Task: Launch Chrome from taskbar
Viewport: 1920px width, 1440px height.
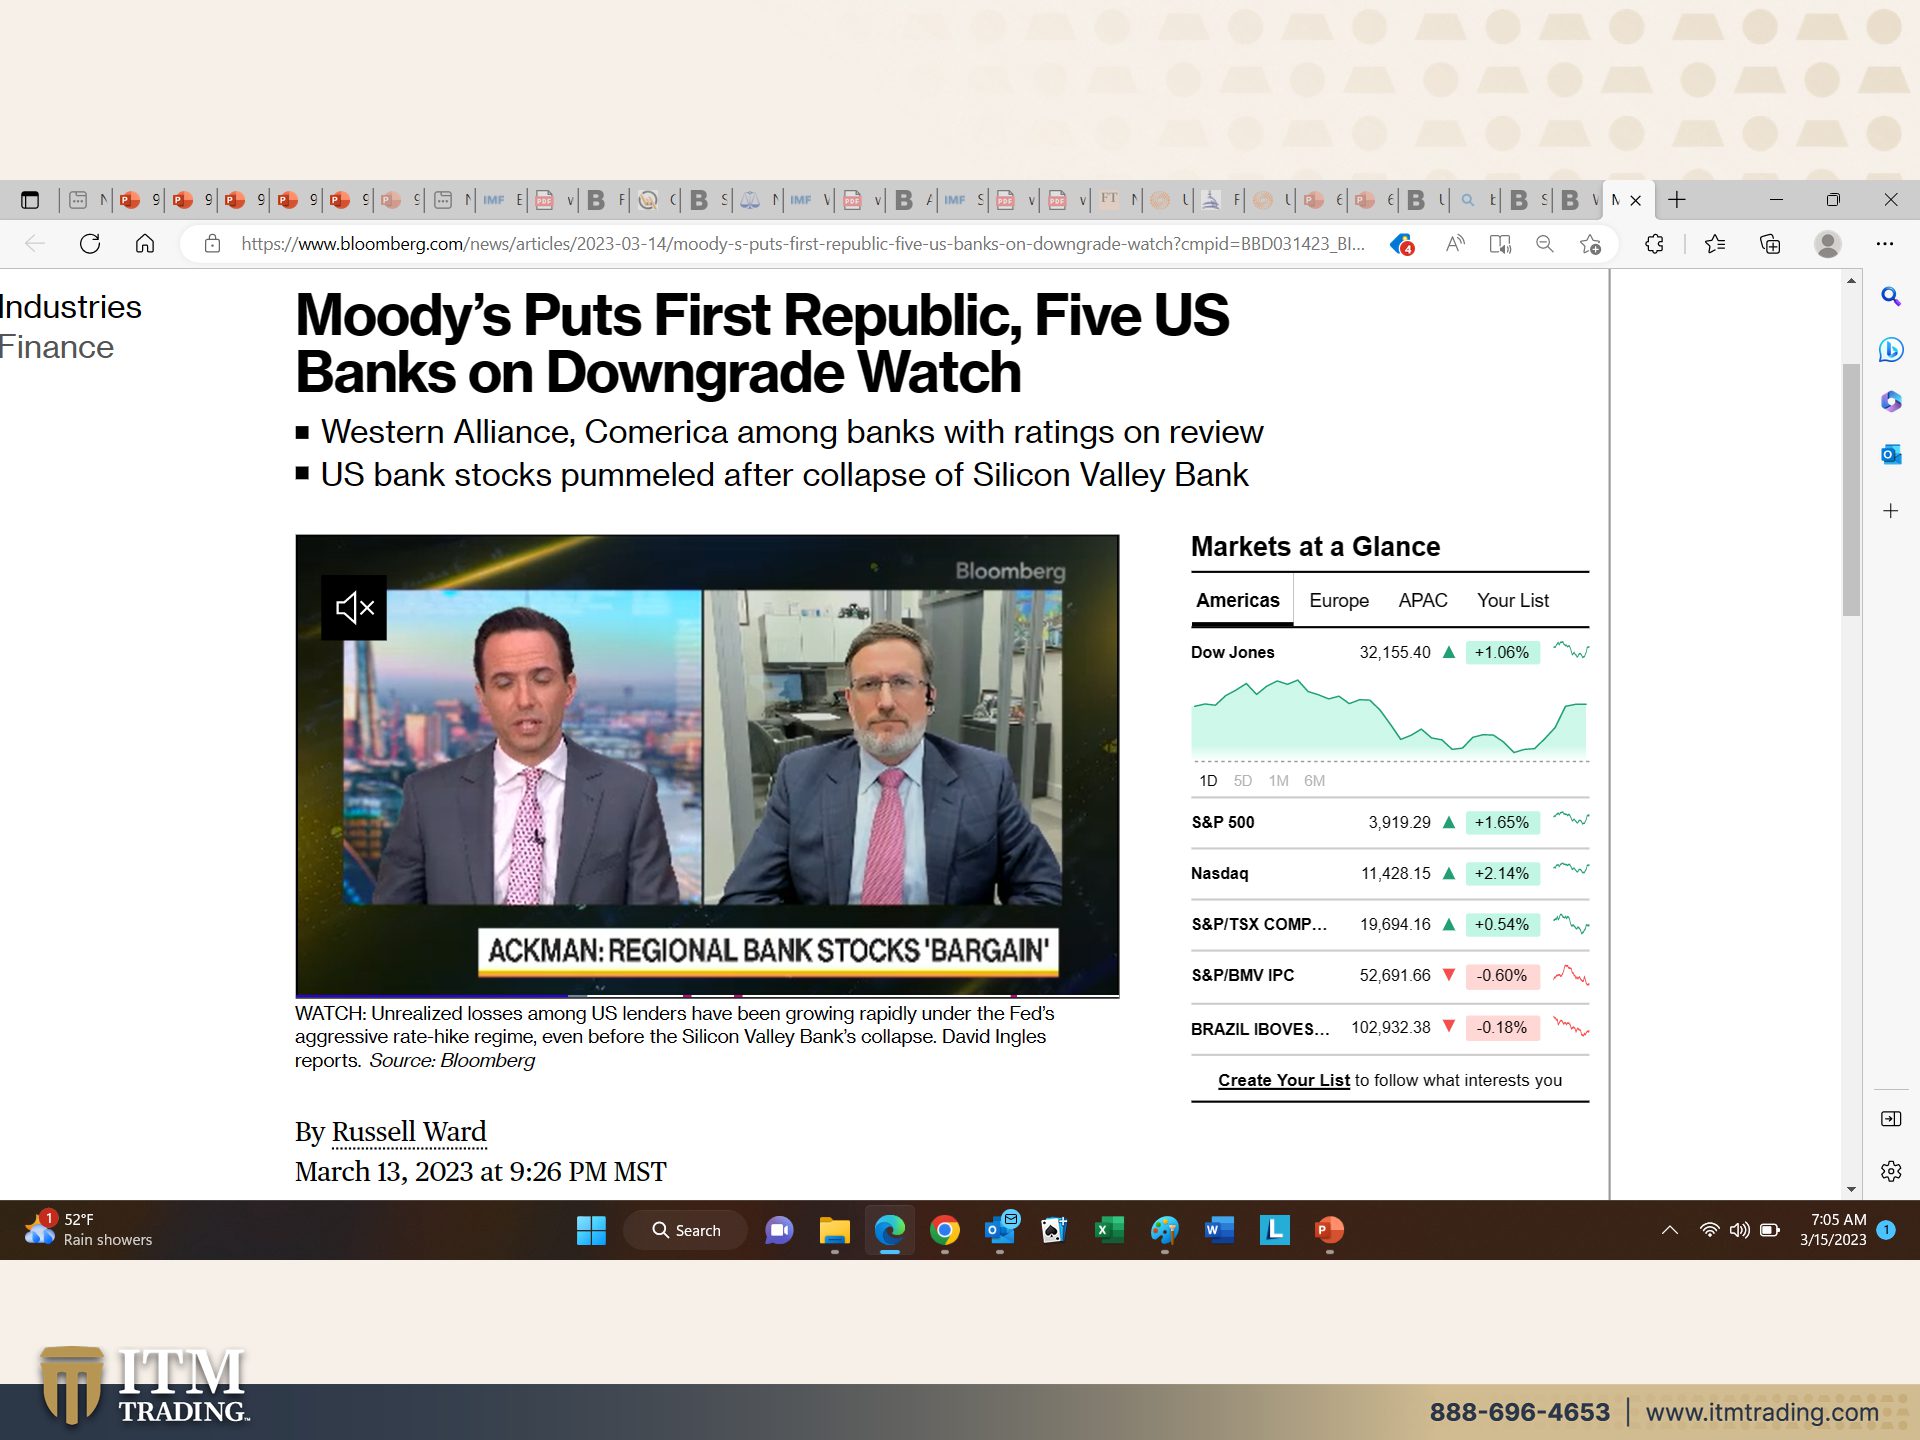Action: pos(944,1230)
